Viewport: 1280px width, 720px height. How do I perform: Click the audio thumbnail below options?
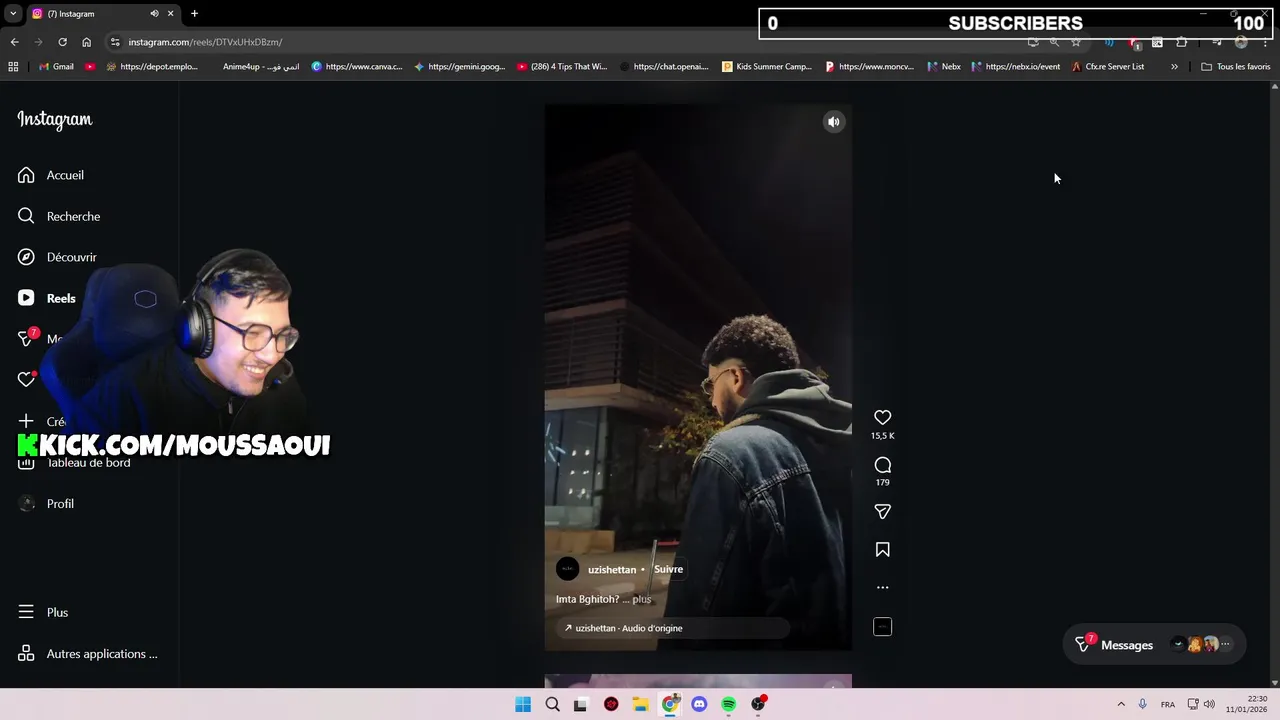click(x=882, y=627)
